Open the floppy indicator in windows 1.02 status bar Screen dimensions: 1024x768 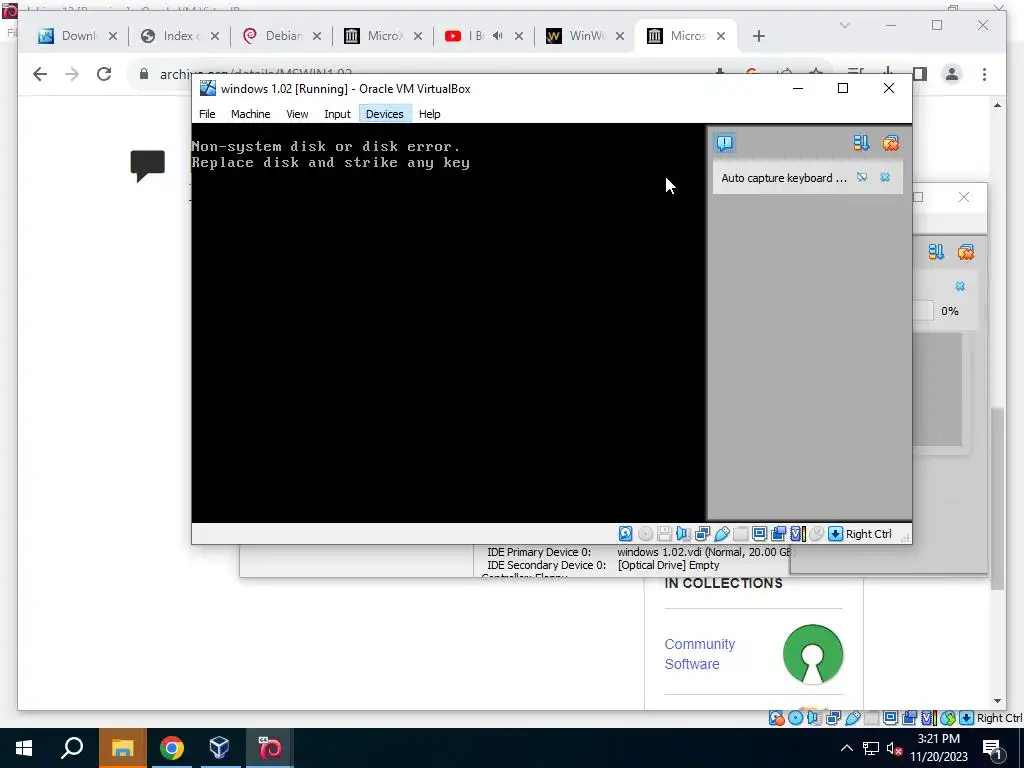tap(664, 534)
